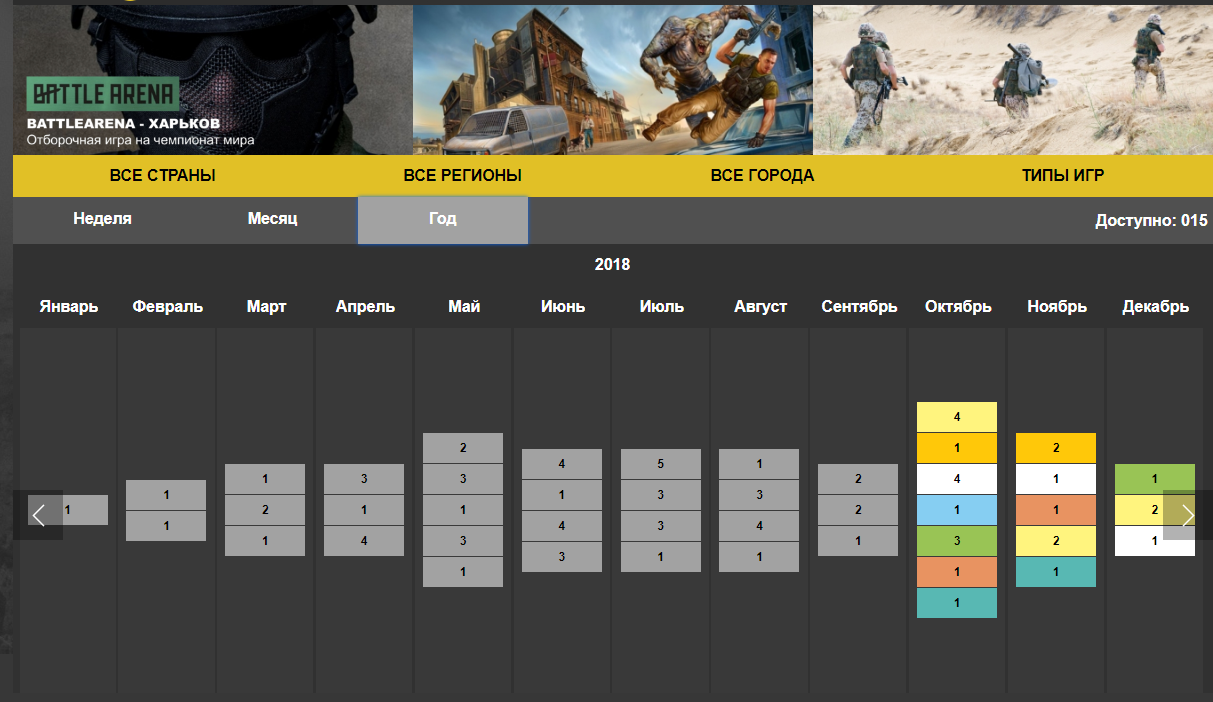Click the gray 3 cell in Апрель

tap(364, 479)
